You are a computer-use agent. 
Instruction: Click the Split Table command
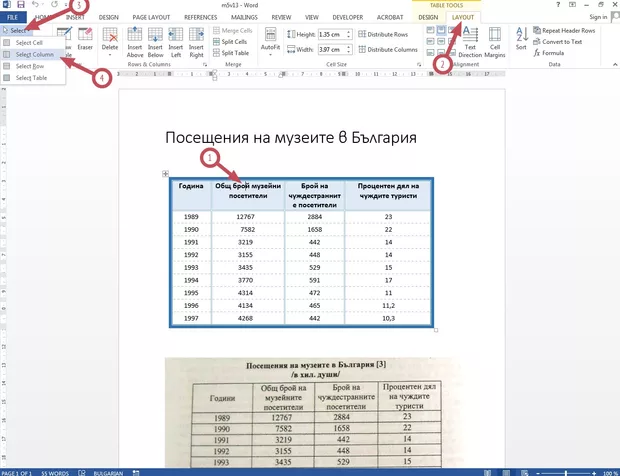point(231,53)
